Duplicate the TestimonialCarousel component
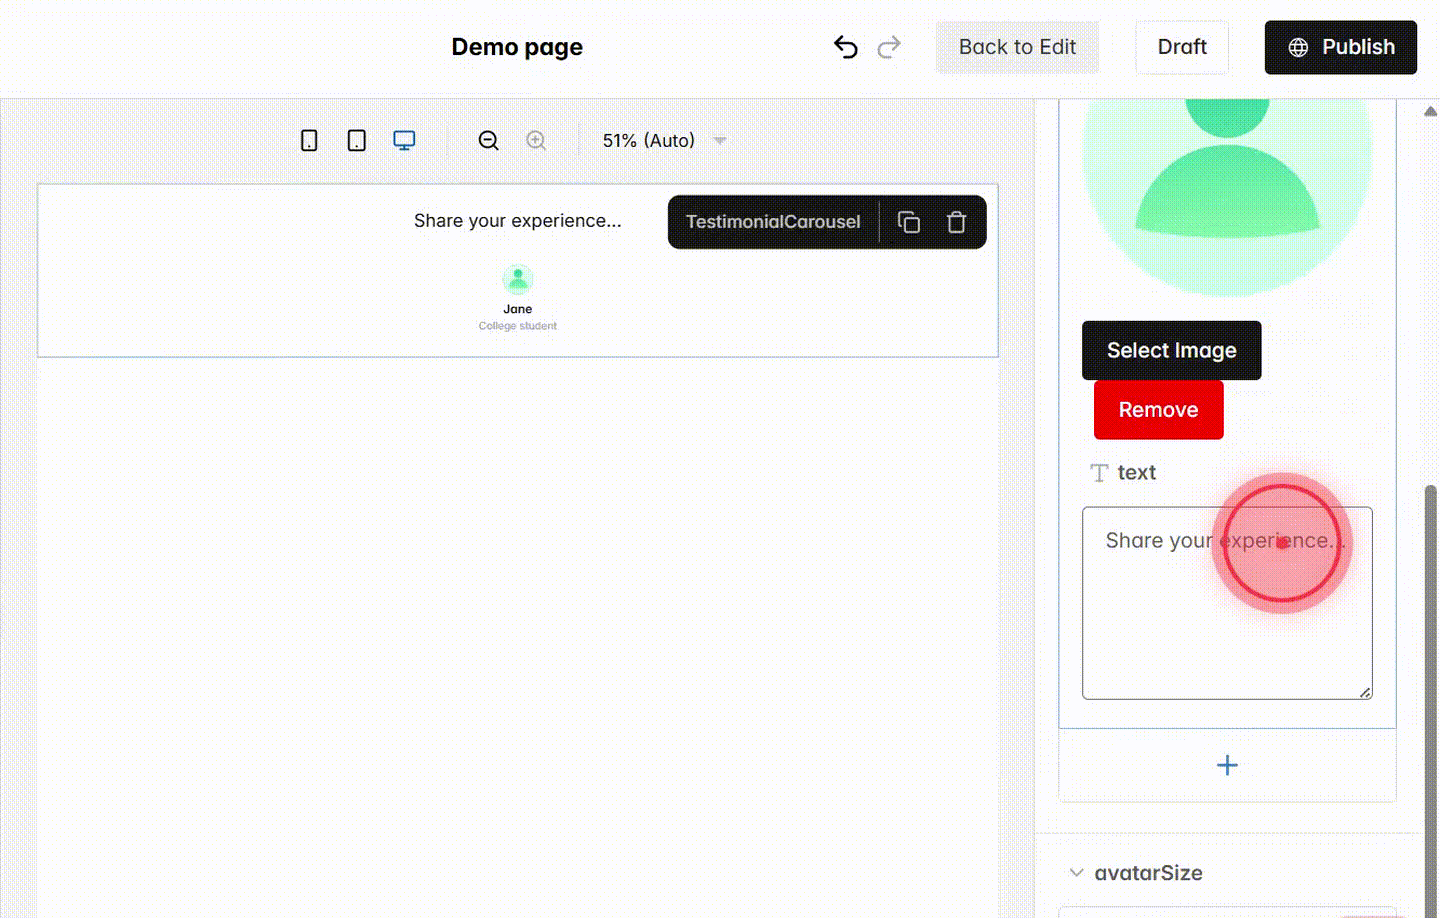 coord(909,221)
